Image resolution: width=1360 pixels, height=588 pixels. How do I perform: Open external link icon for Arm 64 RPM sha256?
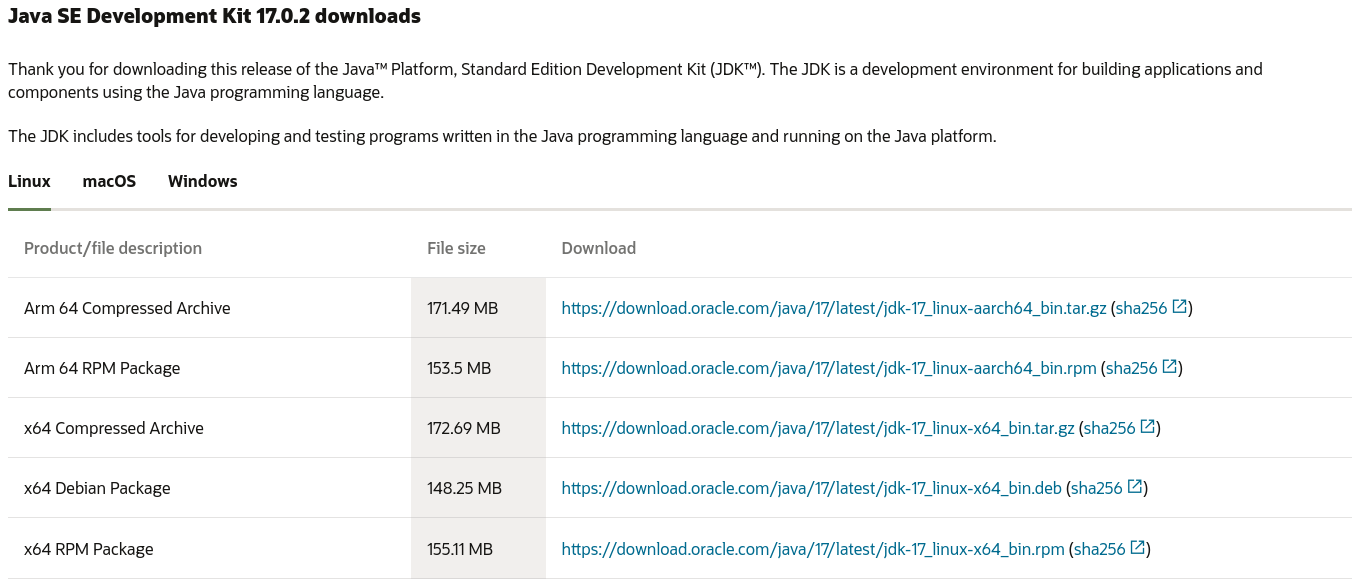1169,367
